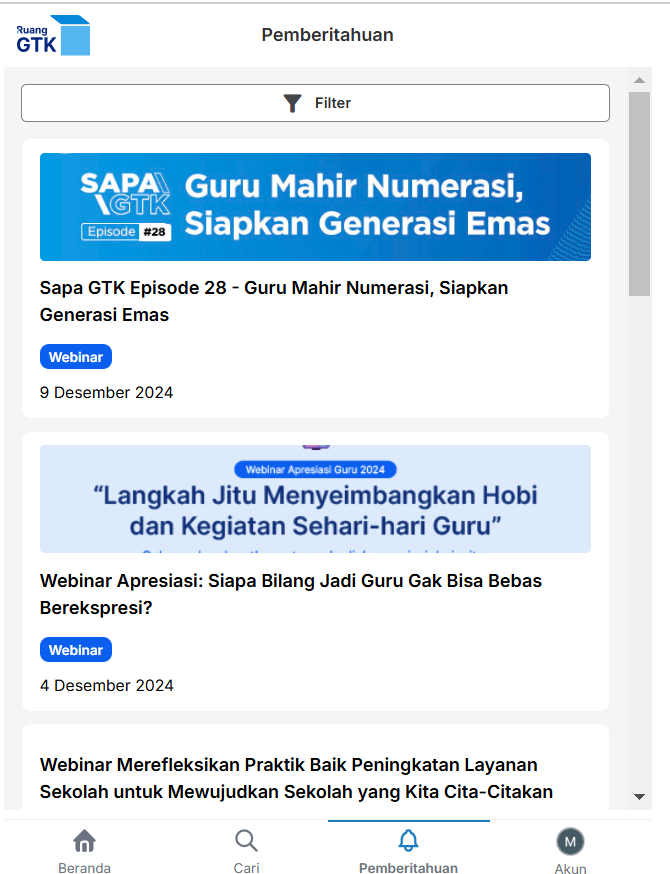Screen dimensions: 670x874
Task: Click Webinar tag under Webinar Apresiasi post
Action: 76,650
